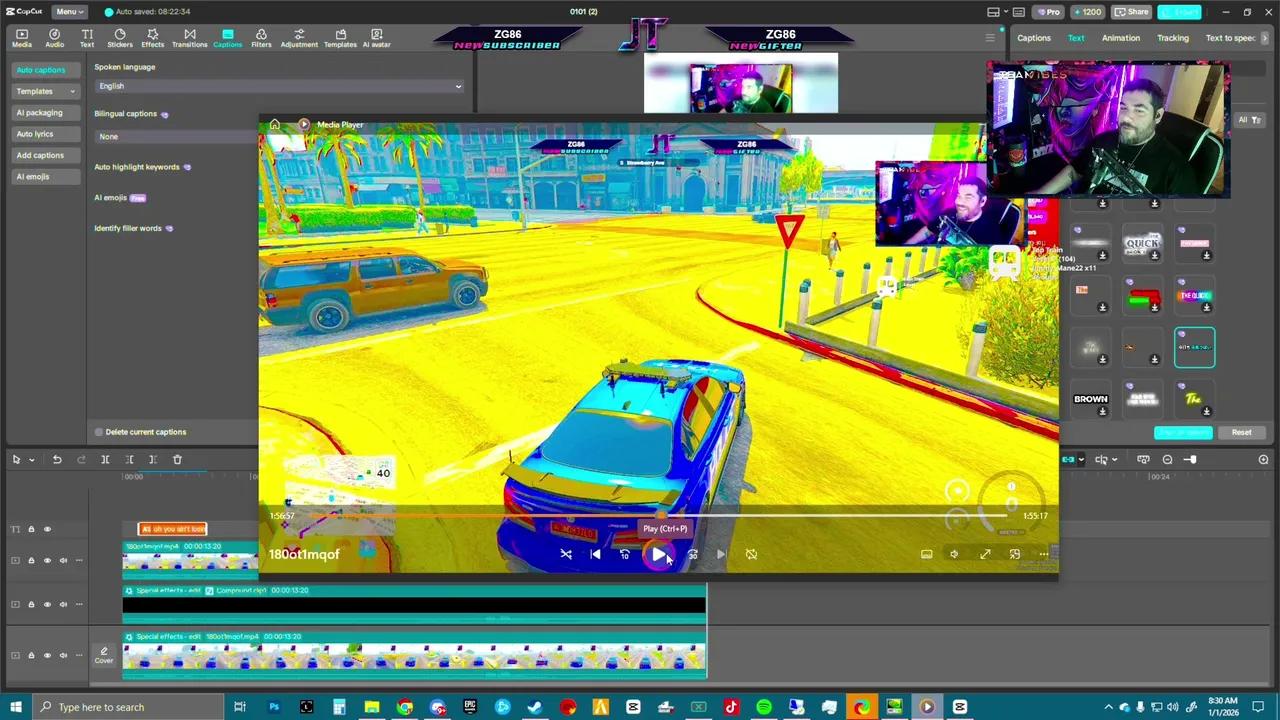The width and height of the screenshot is (1280, 720).
Task: Open the Media panel in CapCut
Action: (x=22, y=38)
